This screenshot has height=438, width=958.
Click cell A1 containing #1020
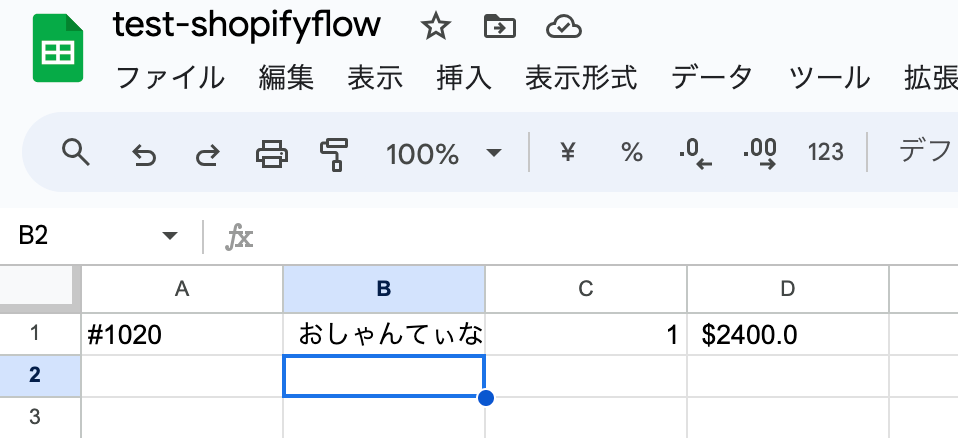(182, 336)
